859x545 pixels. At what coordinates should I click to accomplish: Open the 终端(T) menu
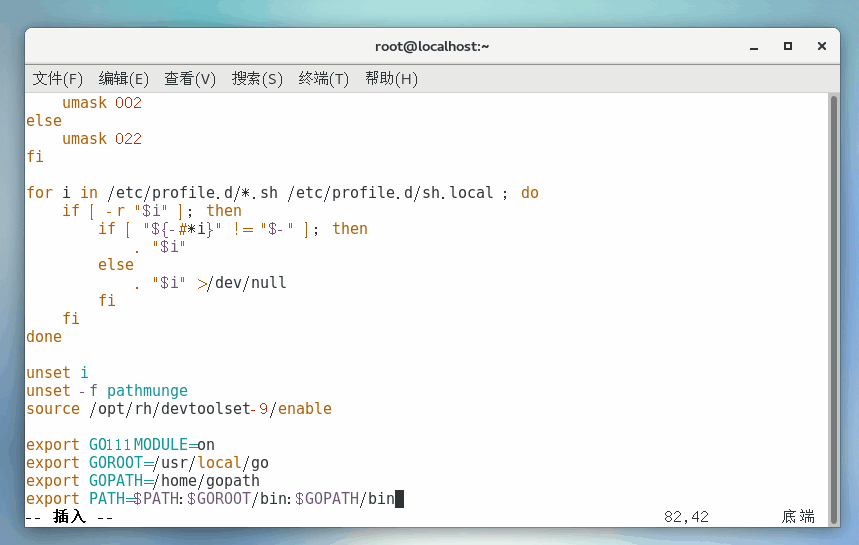[324, 79]
